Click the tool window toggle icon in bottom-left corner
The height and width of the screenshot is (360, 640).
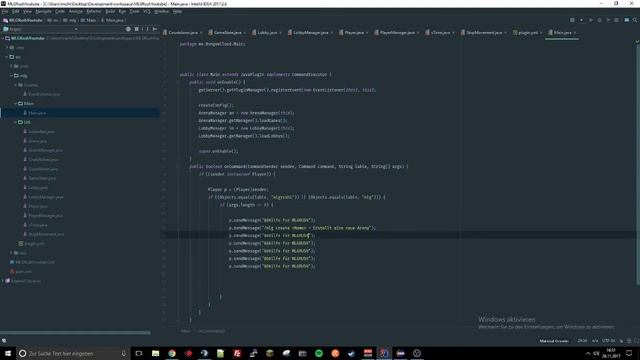[x=4, y=340]
